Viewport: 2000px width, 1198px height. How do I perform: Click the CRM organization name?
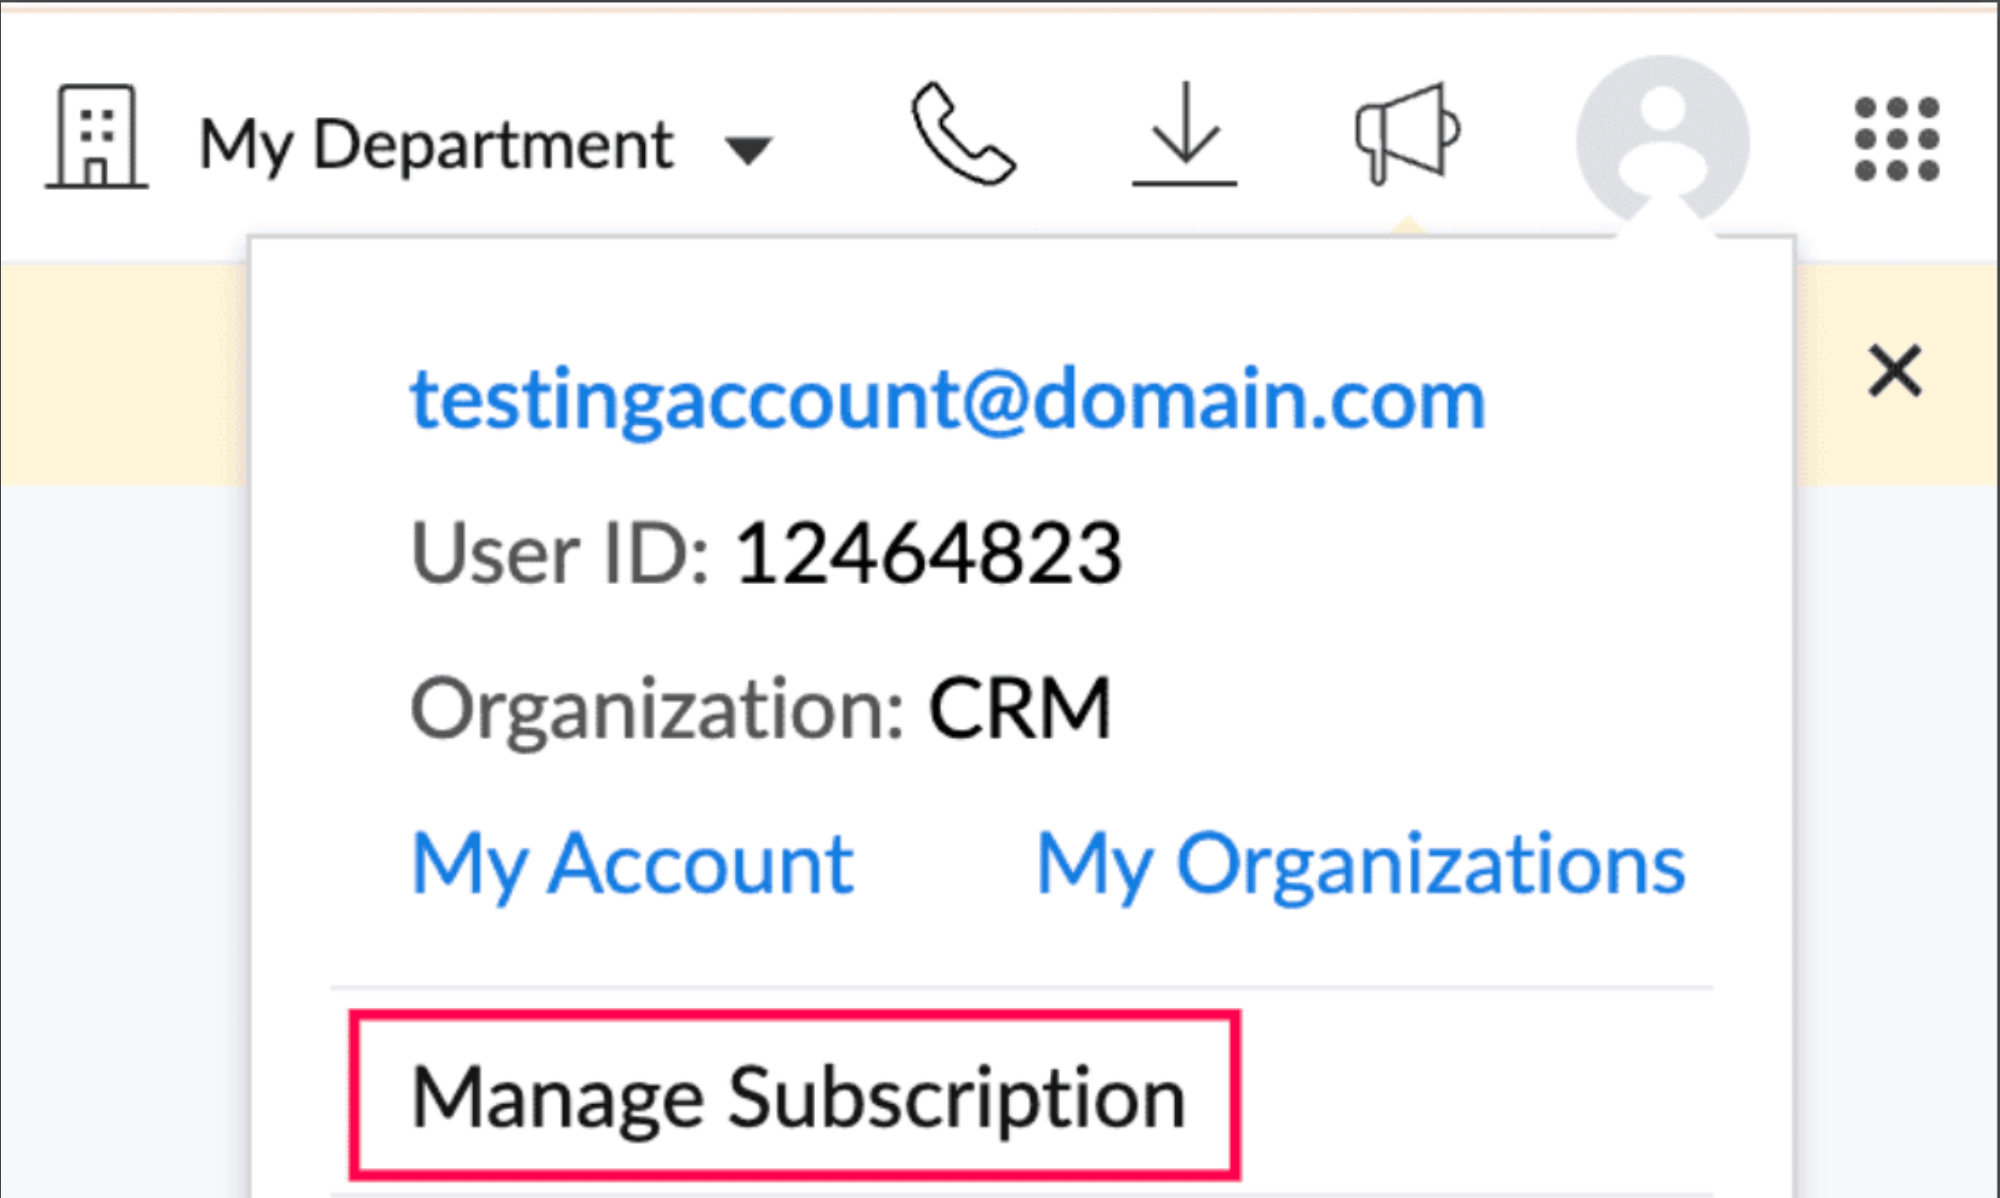coord(1020,709)
